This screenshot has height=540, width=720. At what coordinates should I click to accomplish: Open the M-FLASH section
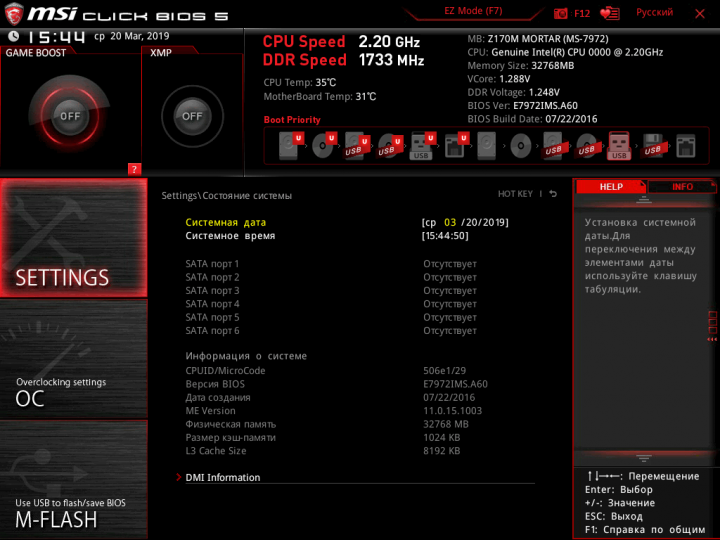73,479
